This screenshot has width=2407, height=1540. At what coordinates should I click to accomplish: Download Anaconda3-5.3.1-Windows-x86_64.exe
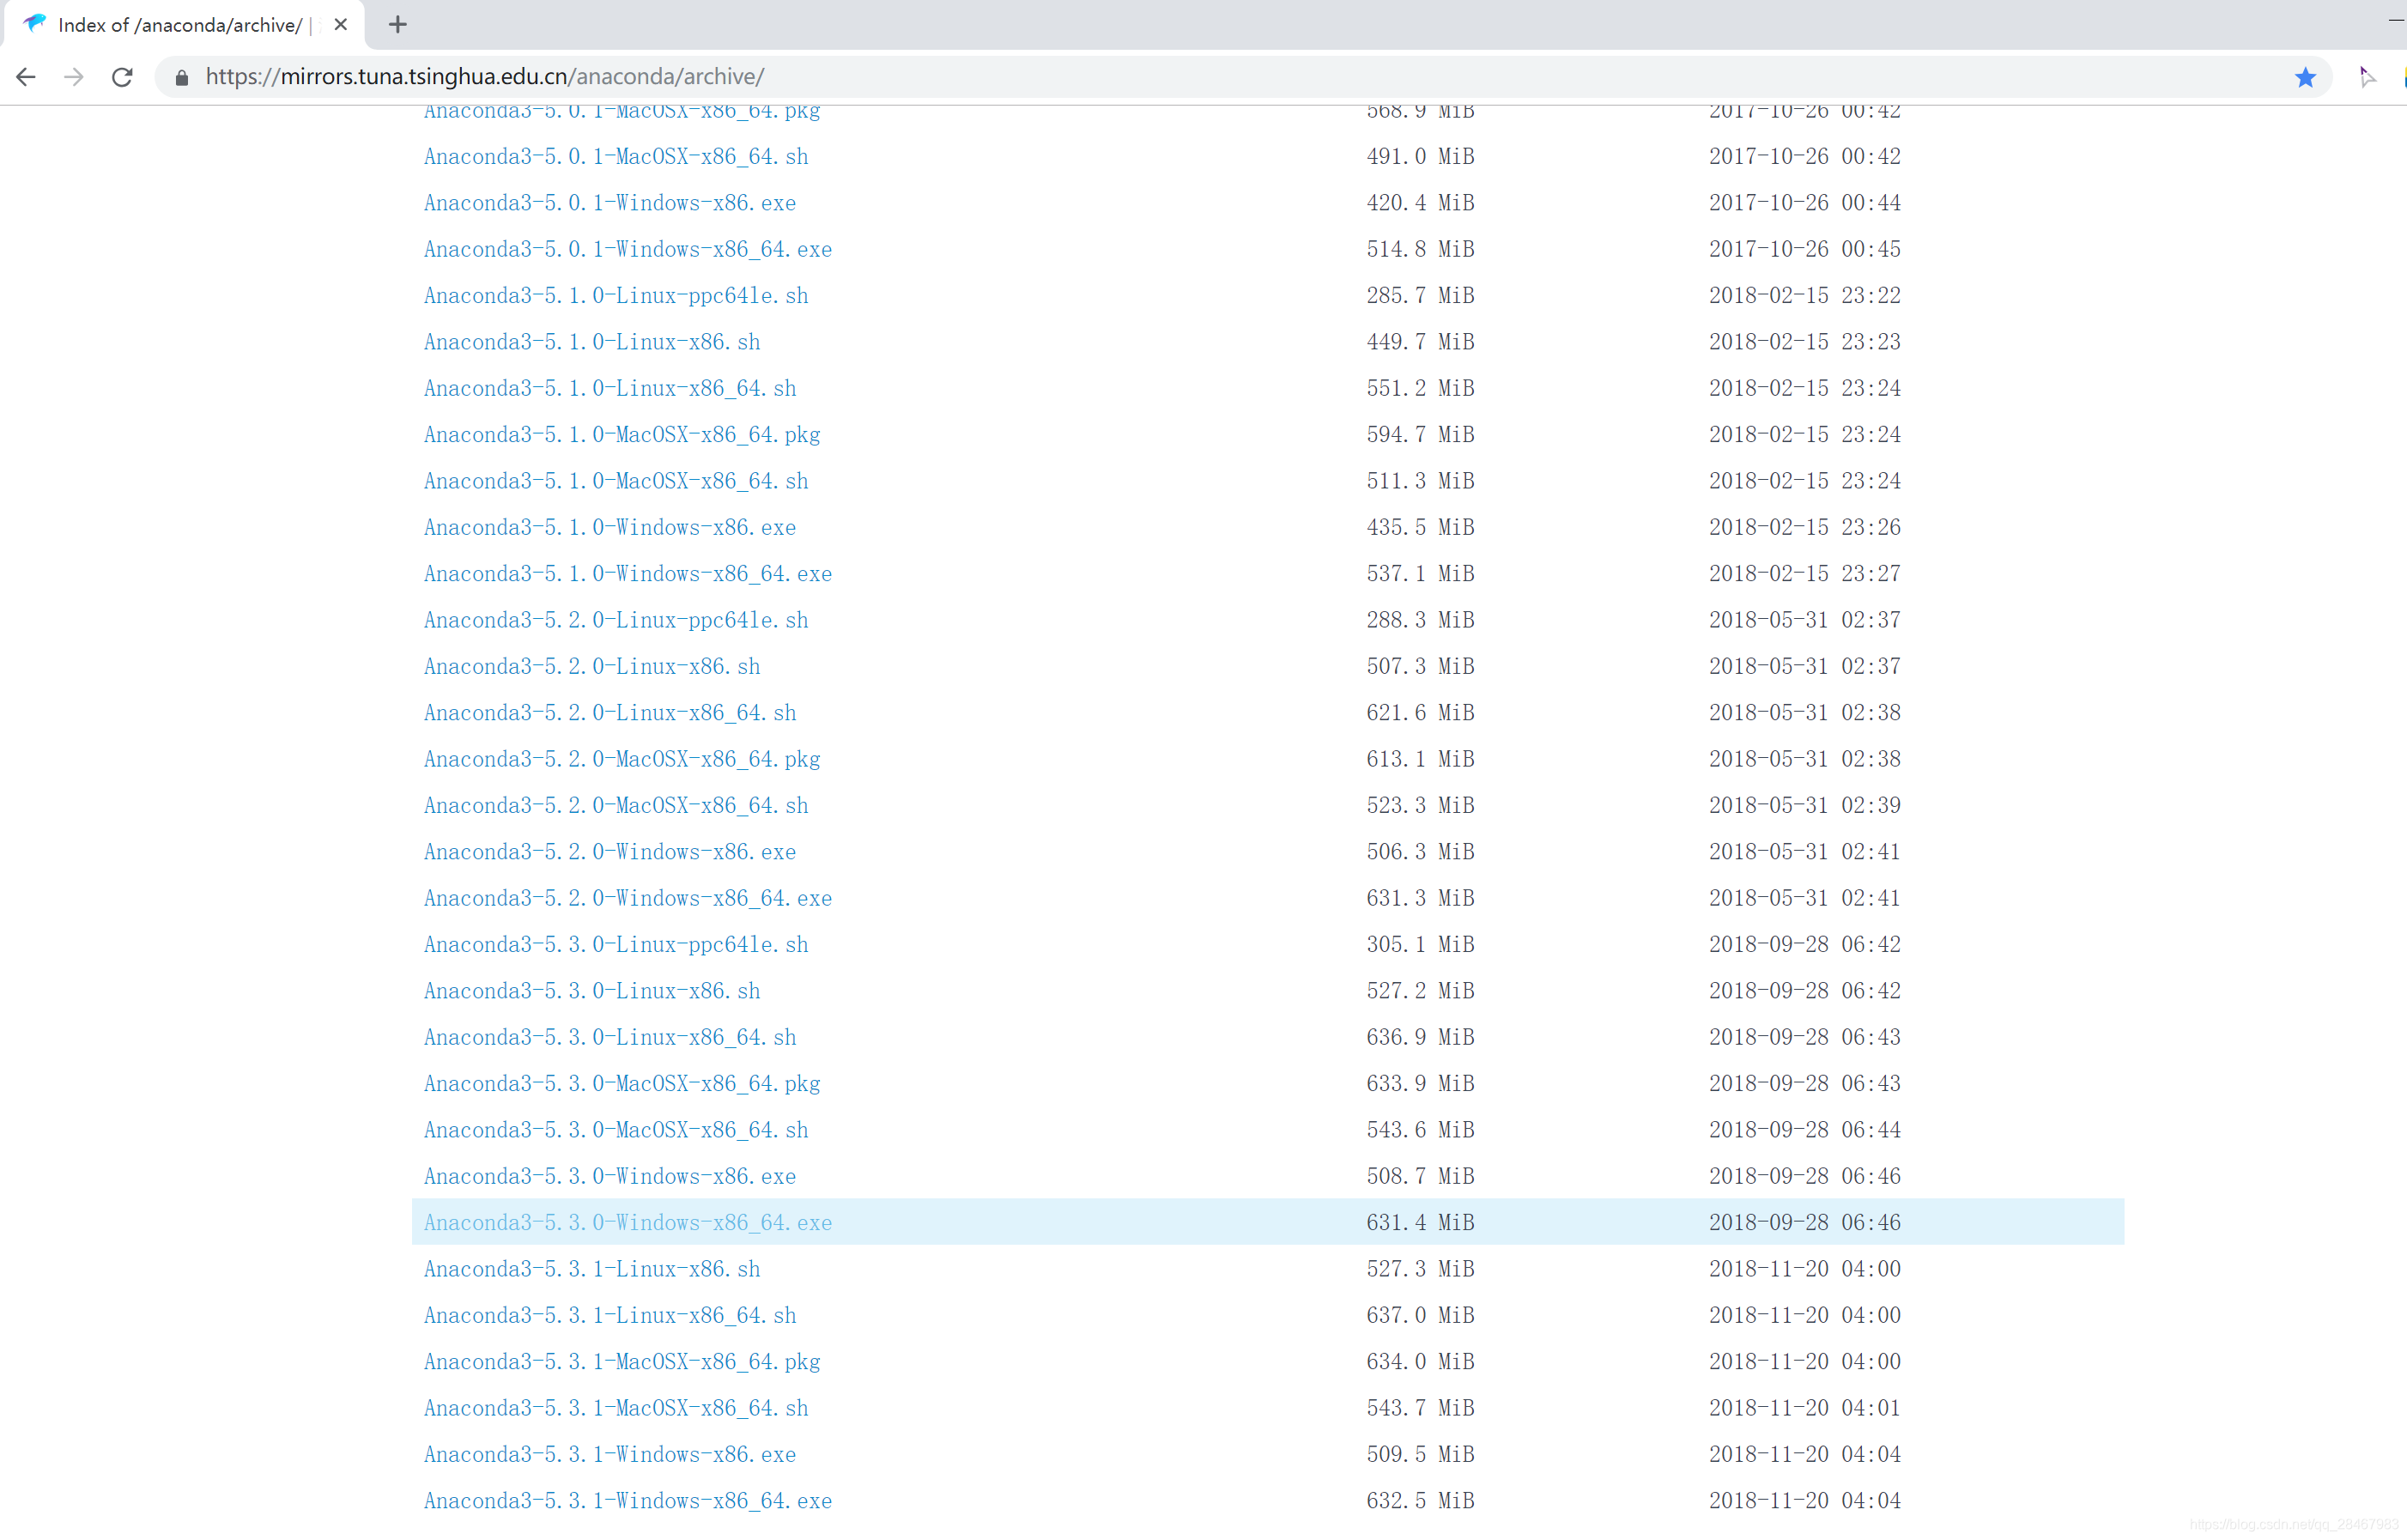click(628, 1500)
